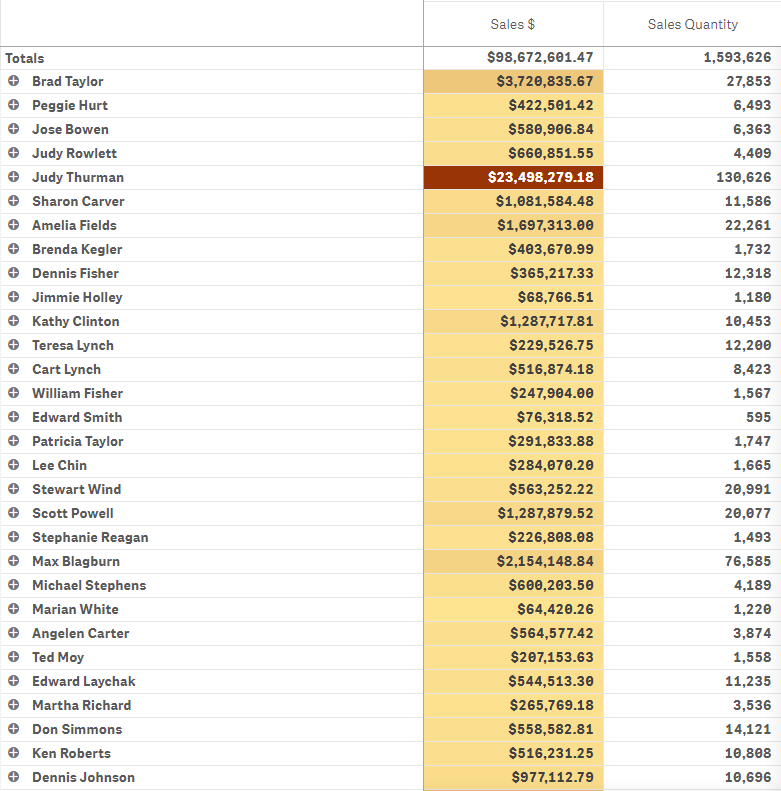781x791 pixels.
Task: Expand the Amelia Fields row
Action: pyautogui.click(x=14, y=225)
